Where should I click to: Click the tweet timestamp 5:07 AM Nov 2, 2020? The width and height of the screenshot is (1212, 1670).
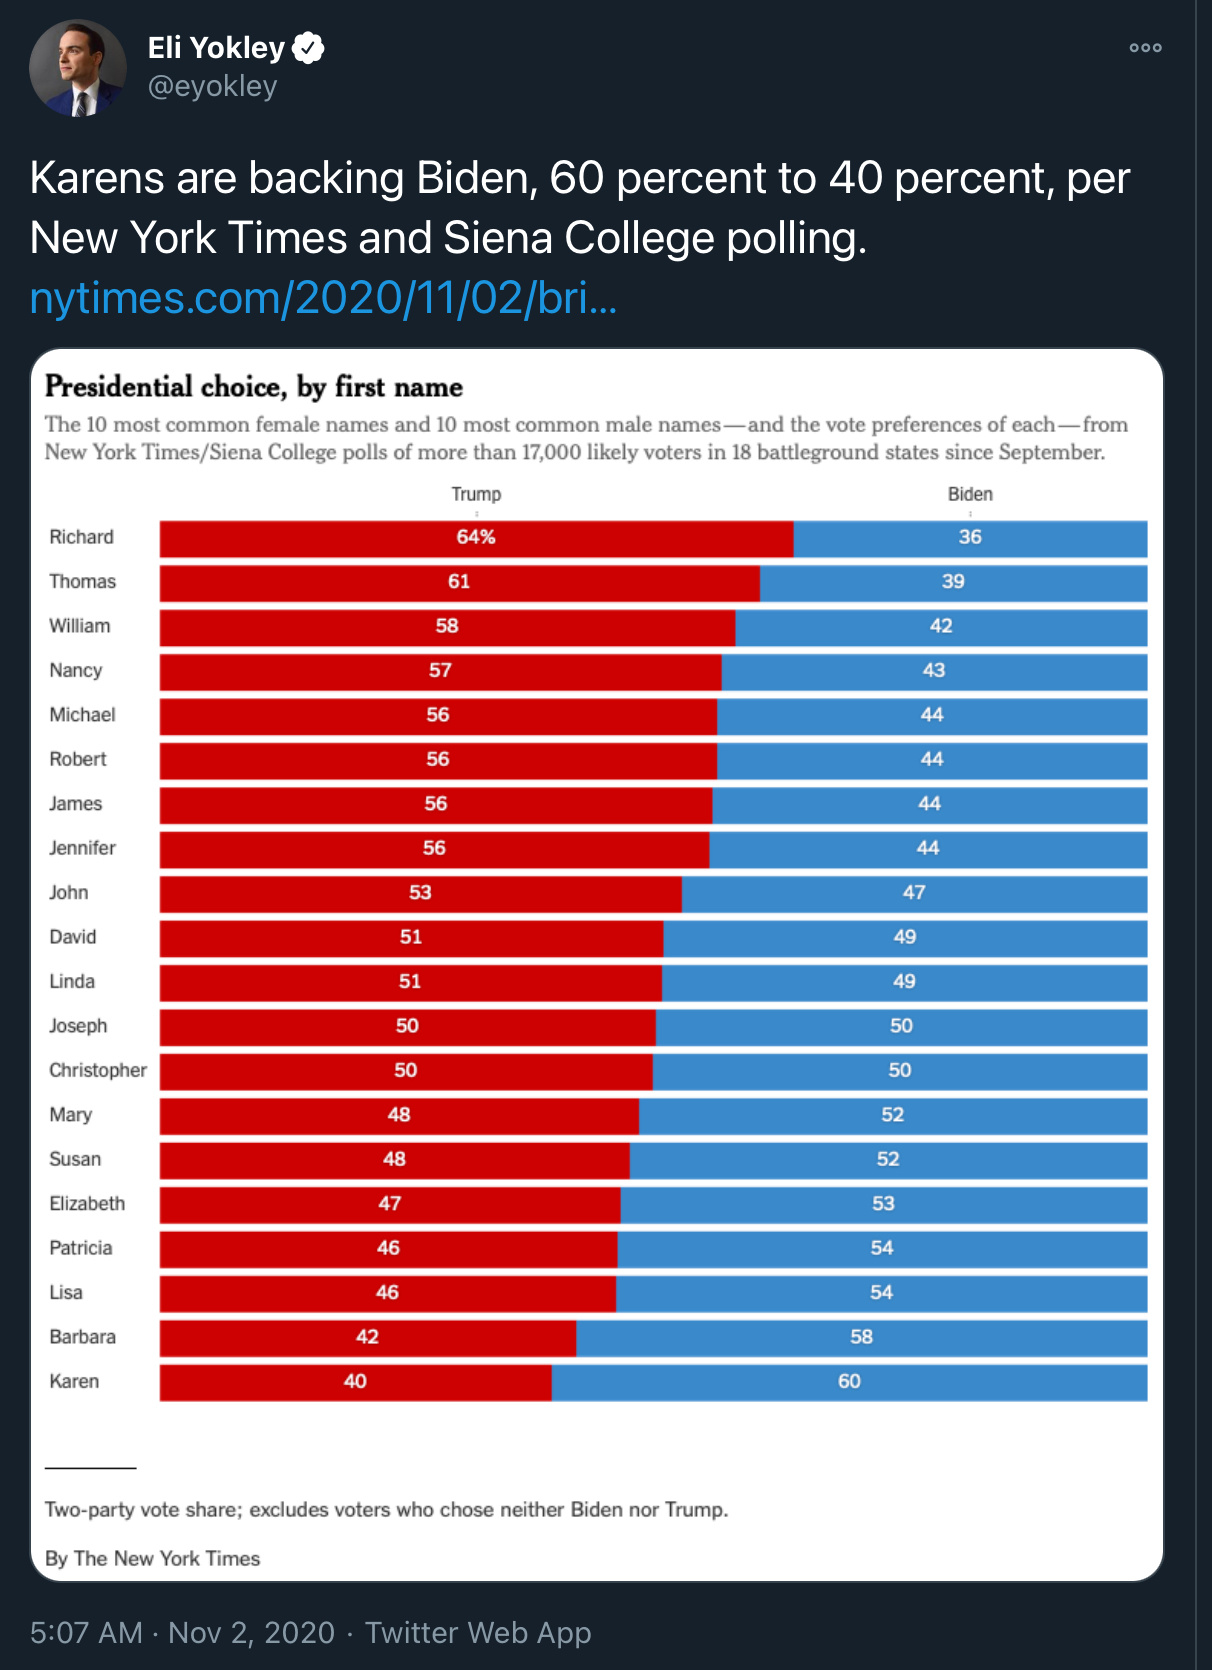pyautogui.click(x=182, y=1632)
